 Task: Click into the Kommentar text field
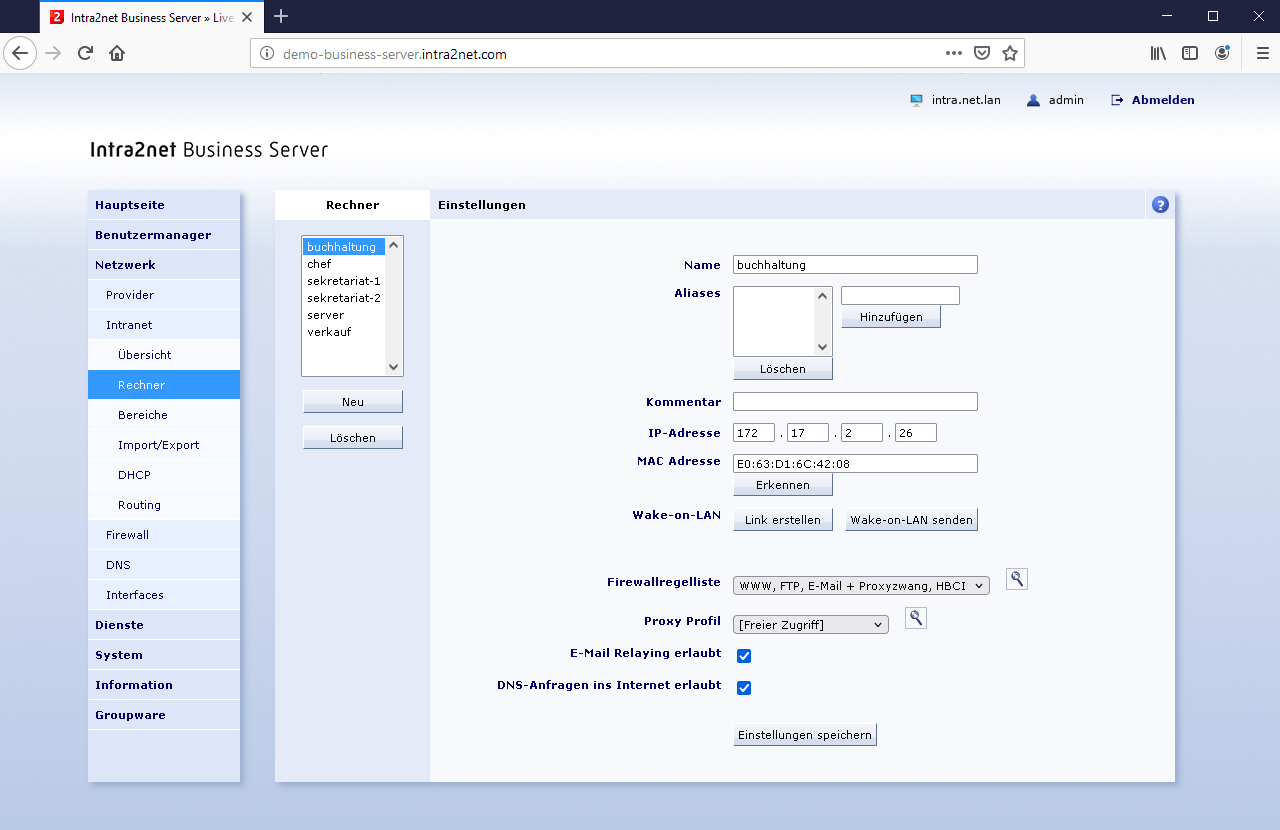click(854, 402)
